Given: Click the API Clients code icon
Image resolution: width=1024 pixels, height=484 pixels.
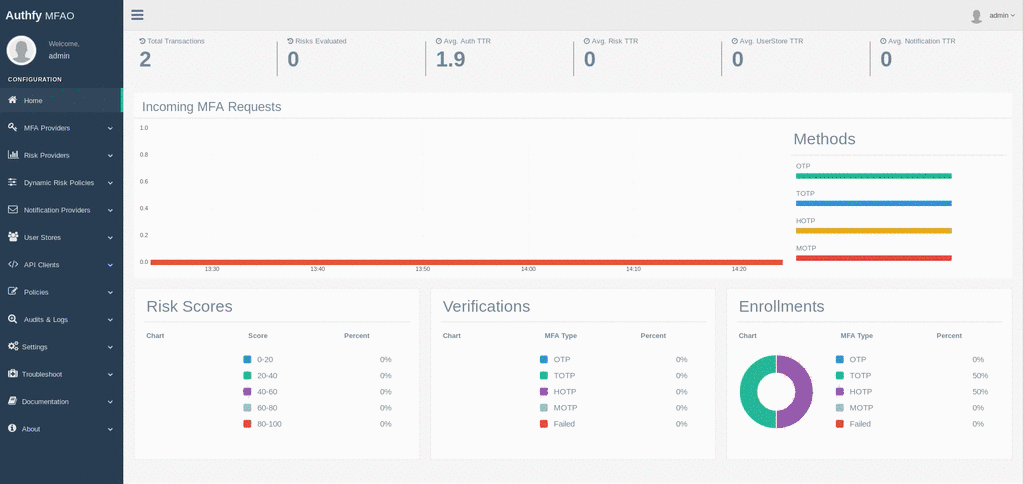Looking at the screenshot, I should click(12, 265).
